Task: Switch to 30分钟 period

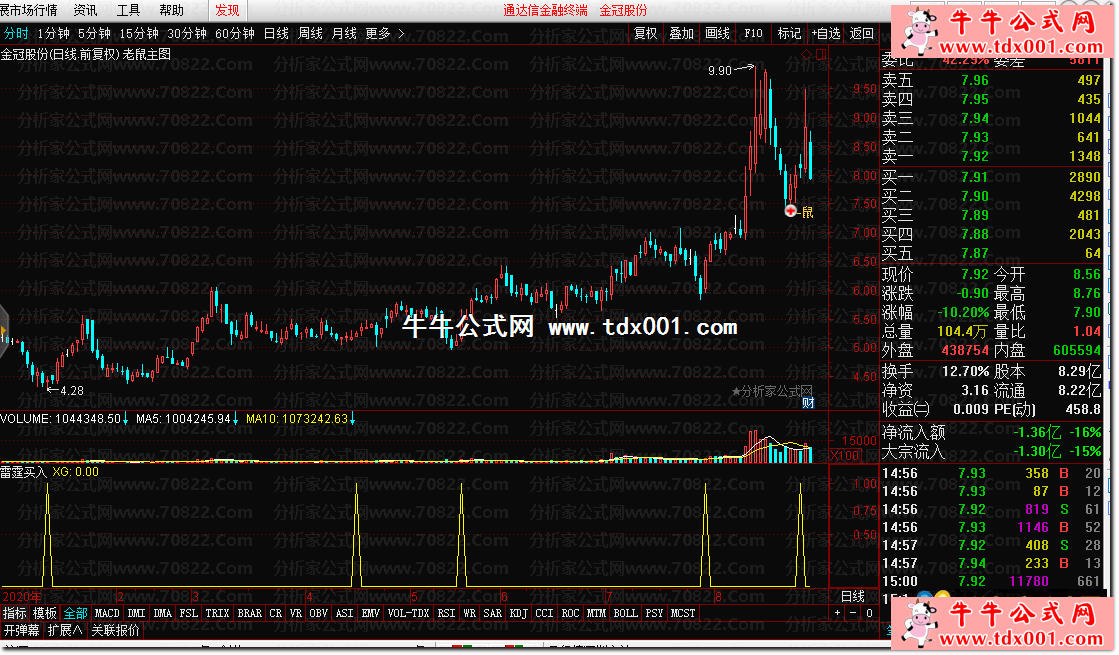Action: (x=187, y=34)
